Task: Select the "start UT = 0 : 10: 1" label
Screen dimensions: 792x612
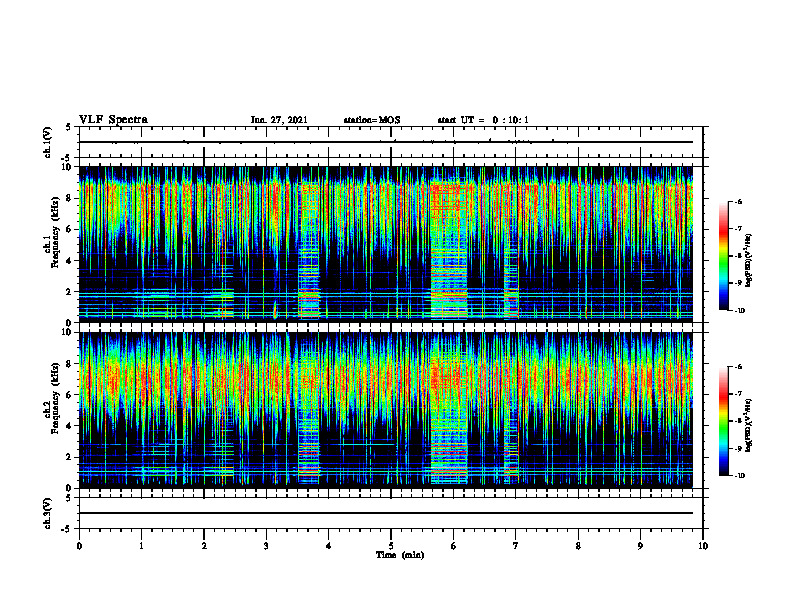Action: pos(483,120)
